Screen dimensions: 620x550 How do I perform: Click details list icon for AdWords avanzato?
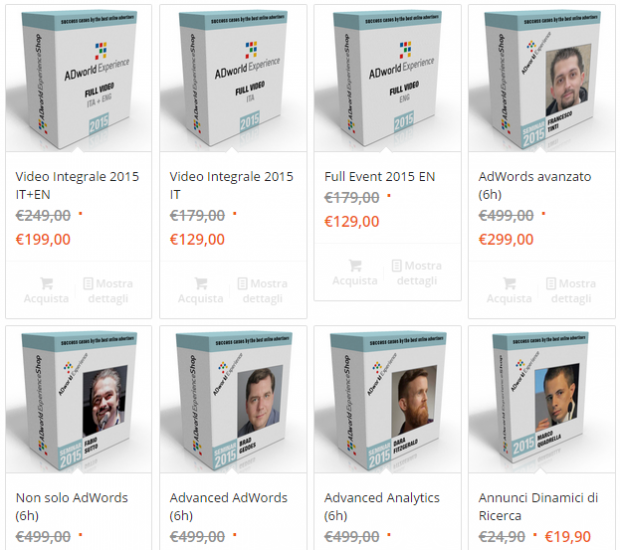tap(551, 284)
